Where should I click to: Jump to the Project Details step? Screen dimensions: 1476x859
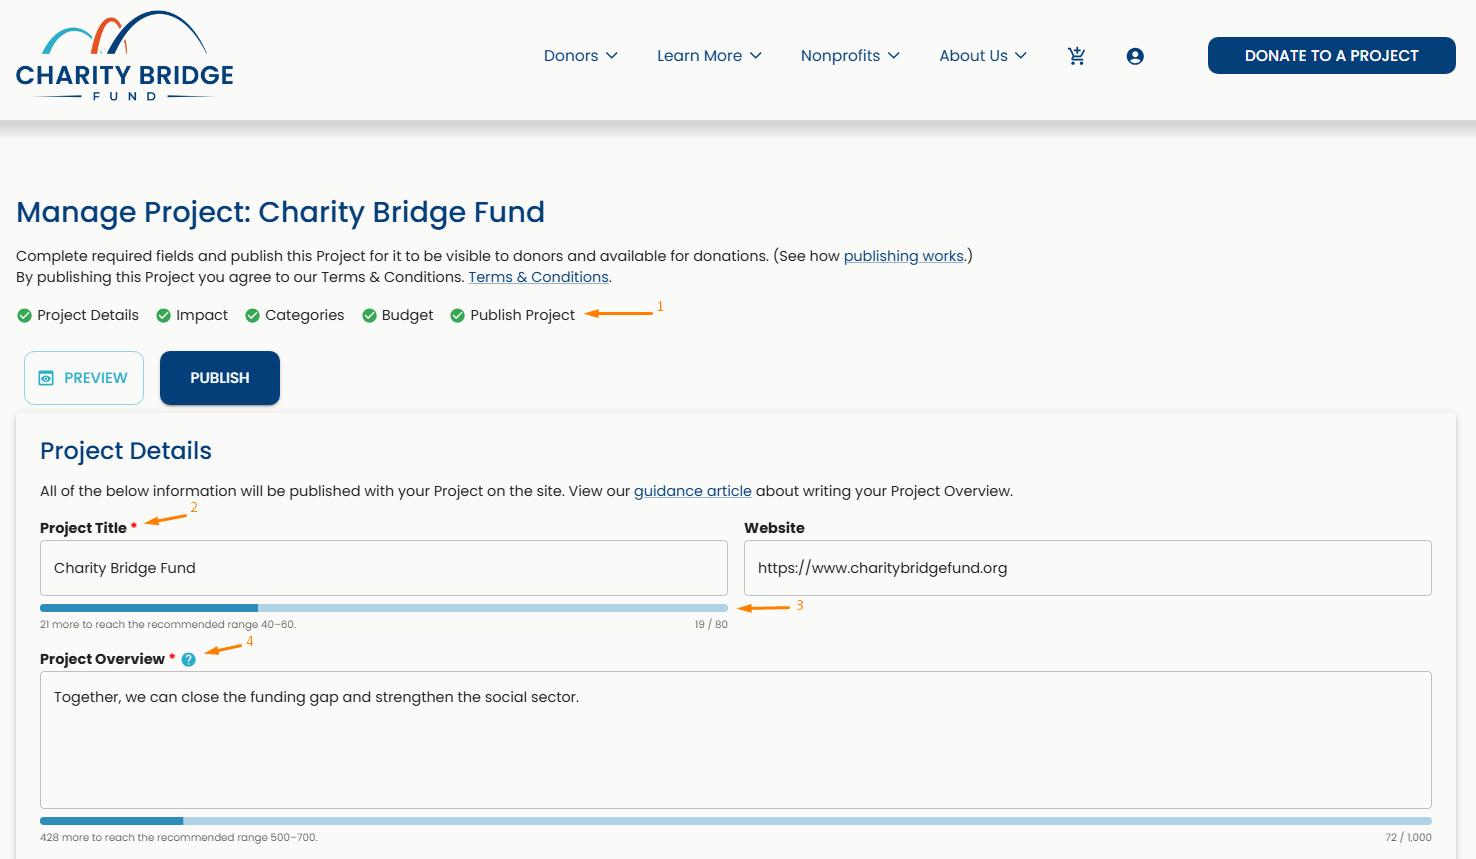[88, 315]
